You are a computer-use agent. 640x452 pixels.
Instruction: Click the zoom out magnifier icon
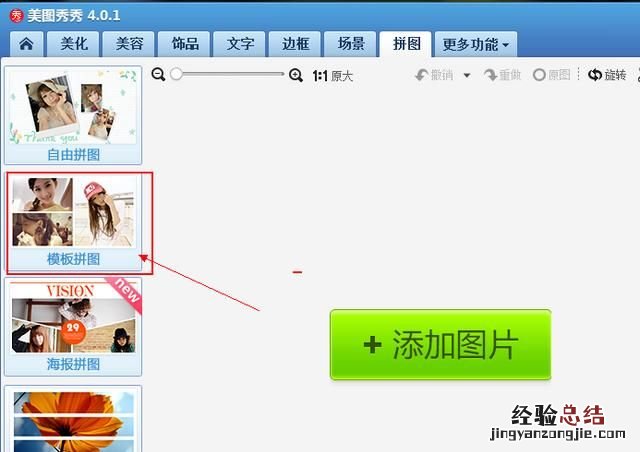tap(158, 74)
